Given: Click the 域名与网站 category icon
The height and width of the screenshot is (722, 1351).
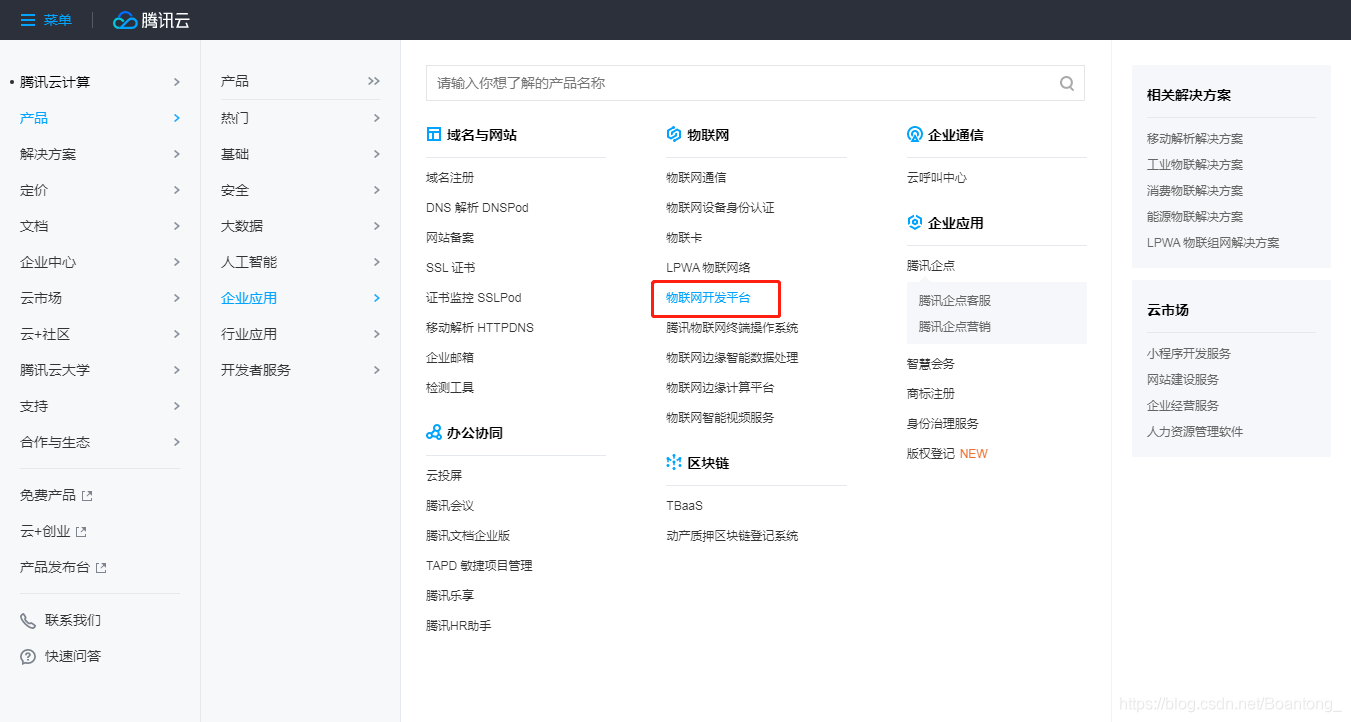Looking at the screenshot, I should [433, 135].
